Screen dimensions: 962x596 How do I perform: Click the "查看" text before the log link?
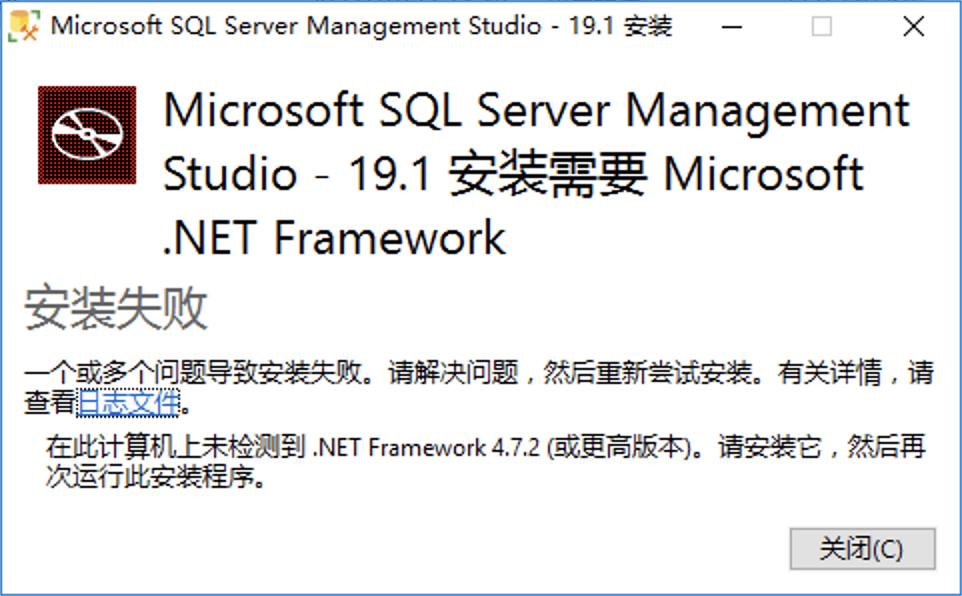(50, 404)
